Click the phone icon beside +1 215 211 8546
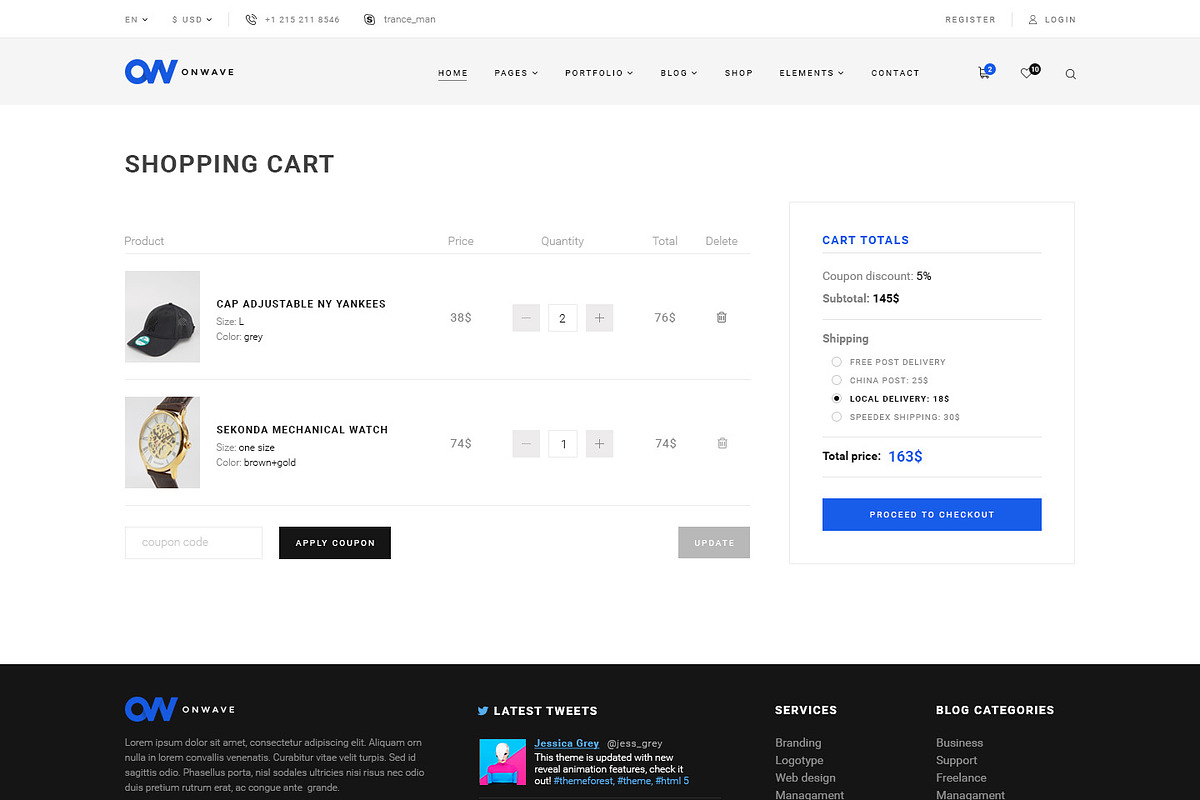The width and height of the screenshot is (1200, 800). click(251, 19)
